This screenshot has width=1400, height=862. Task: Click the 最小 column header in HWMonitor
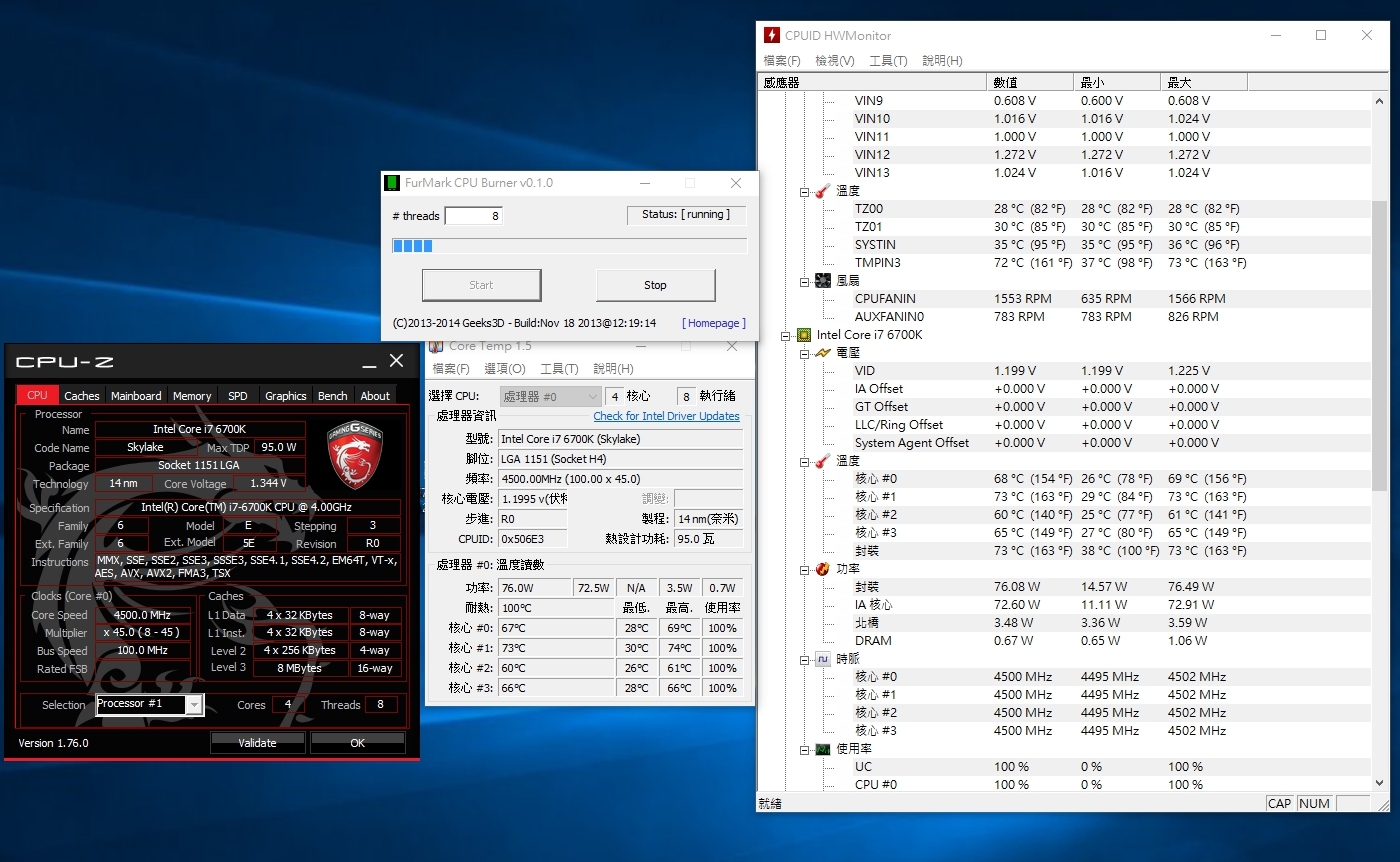pos(1118,82)
